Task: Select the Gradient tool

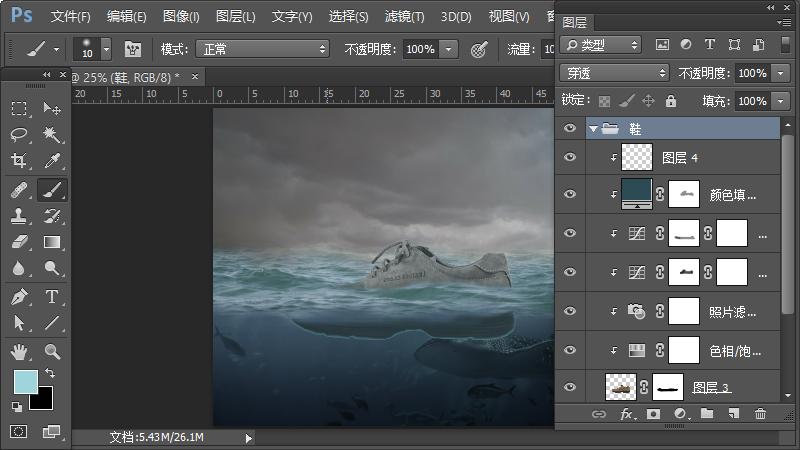Action: point(52,242)
